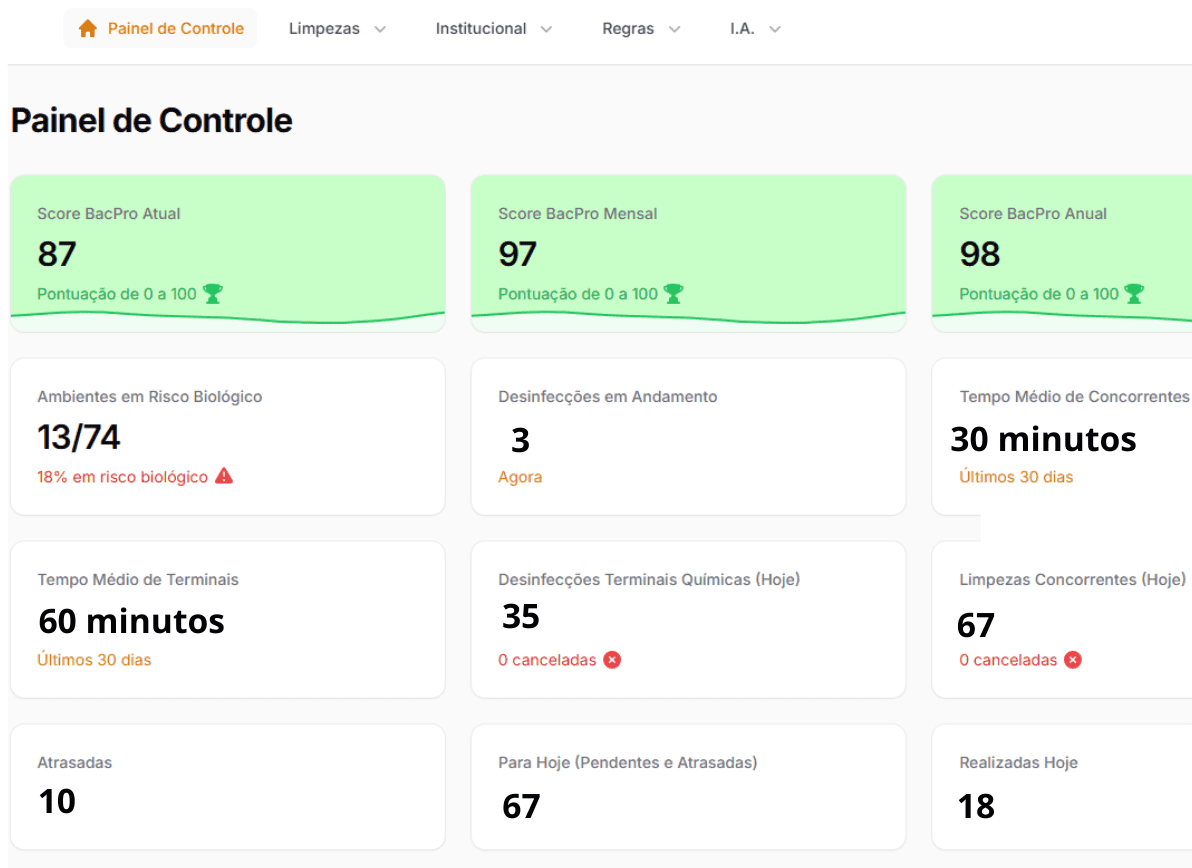Click the Desinfecções em Andamento label

[607, 397]
